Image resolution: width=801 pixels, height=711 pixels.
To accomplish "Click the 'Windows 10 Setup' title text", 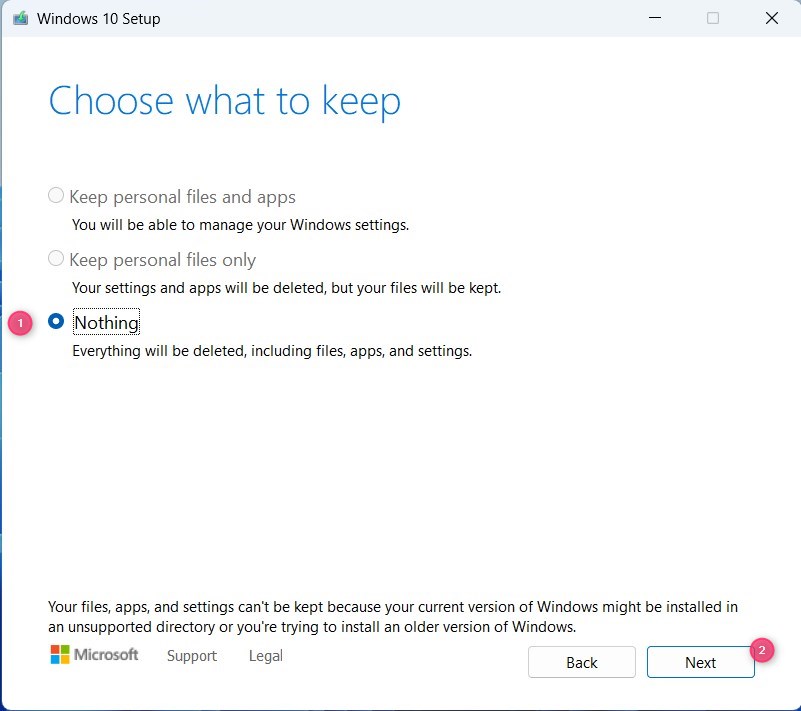I will (99, 19).
